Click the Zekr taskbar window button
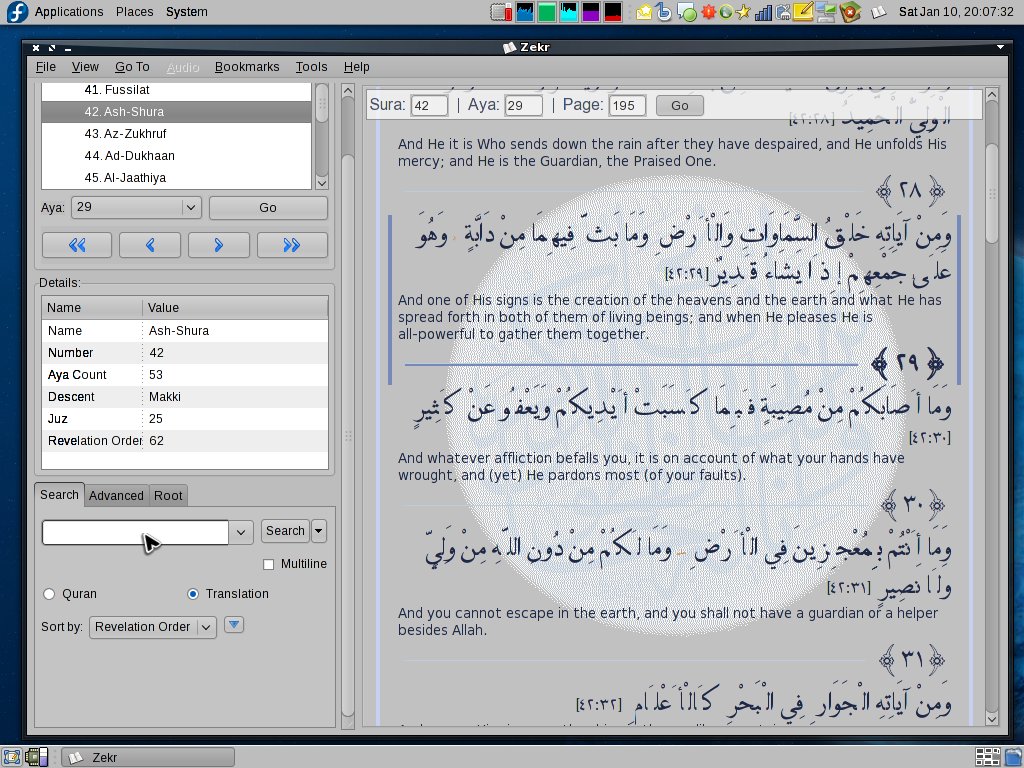The image size is (1024, 768). [148, 758]
